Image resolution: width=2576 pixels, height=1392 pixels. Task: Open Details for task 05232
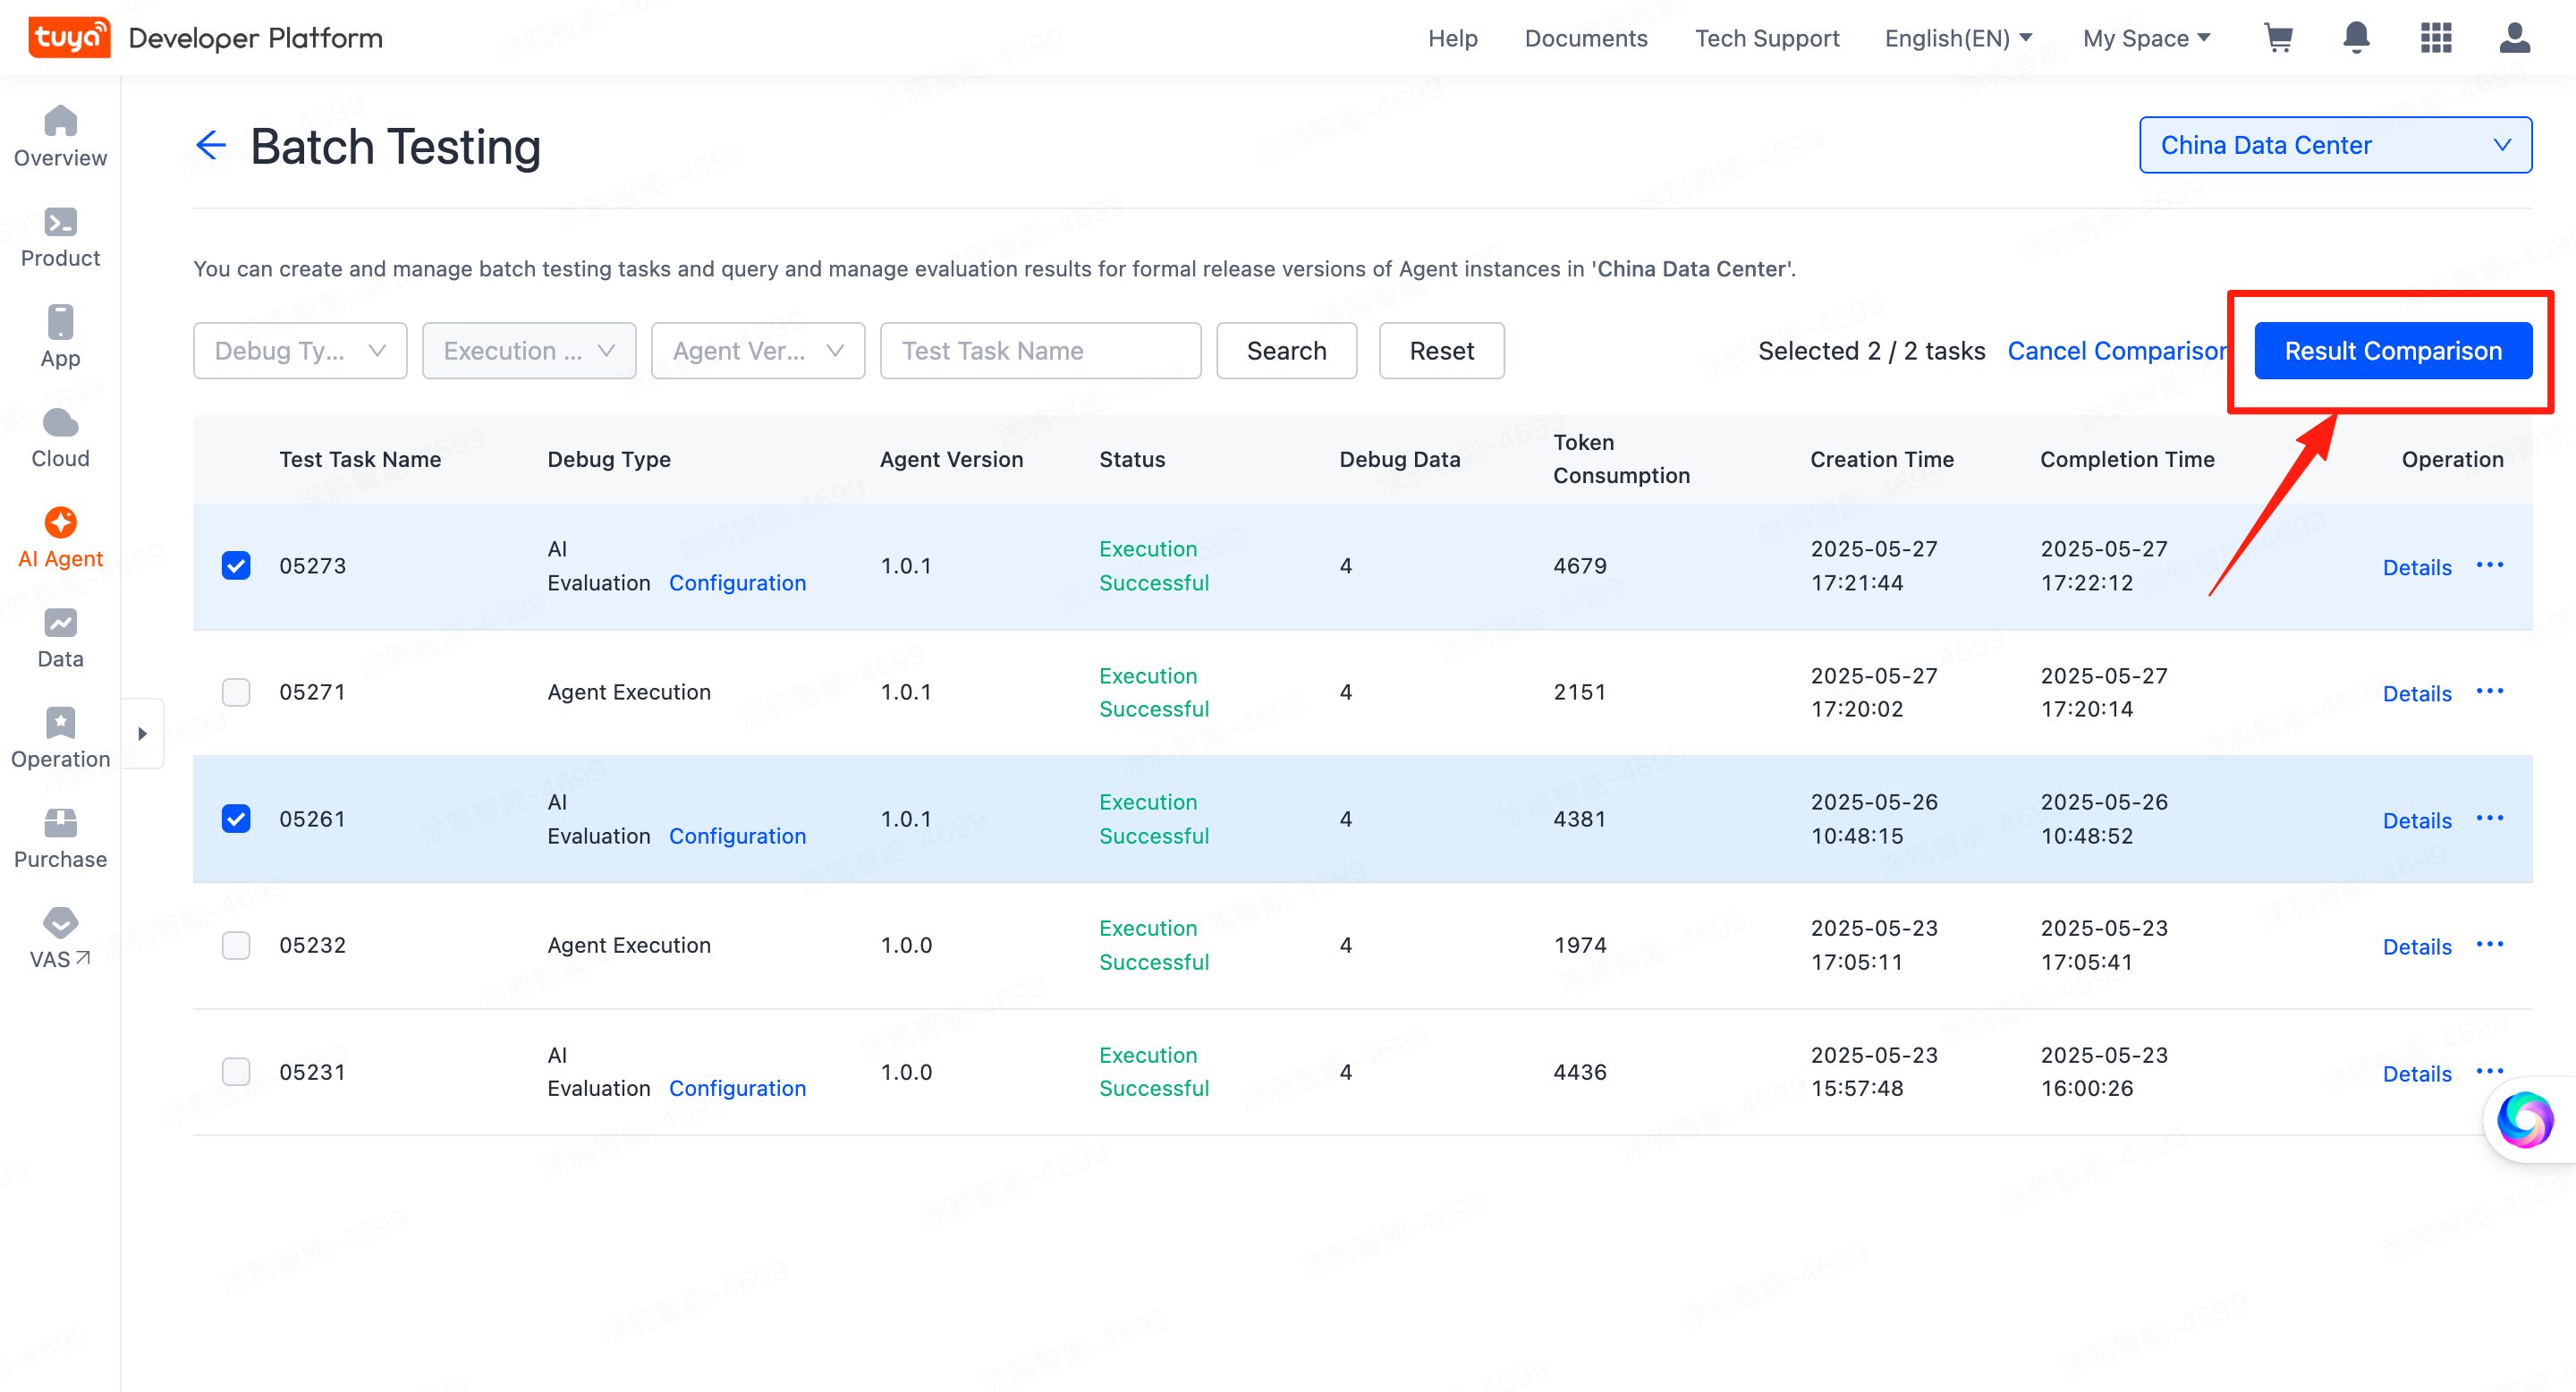(x=2417, y=946)
